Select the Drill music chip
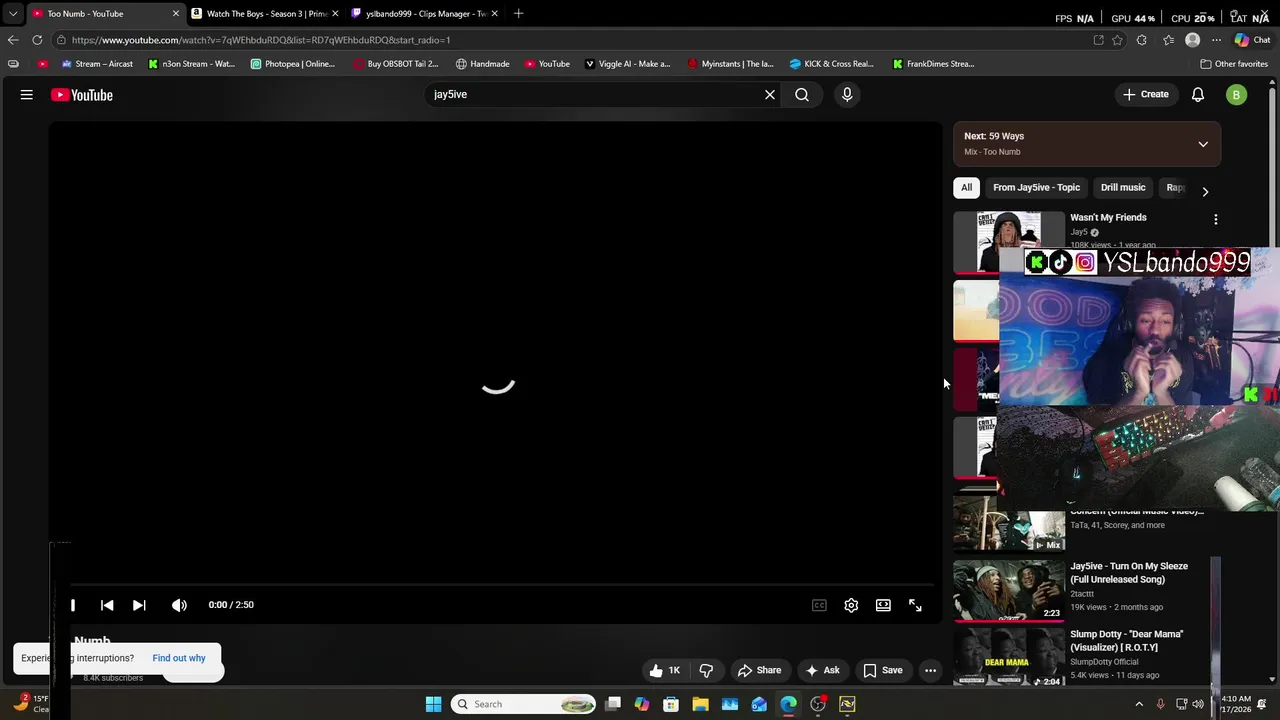Image resolution: width=1280 pixels, height=720 pixels. click(1123, 187)
